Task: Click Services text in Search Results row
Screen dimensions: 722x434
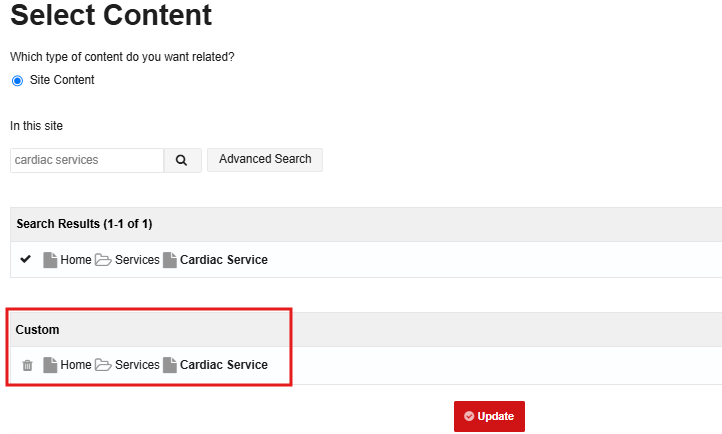Action: [x=137, y=260]
